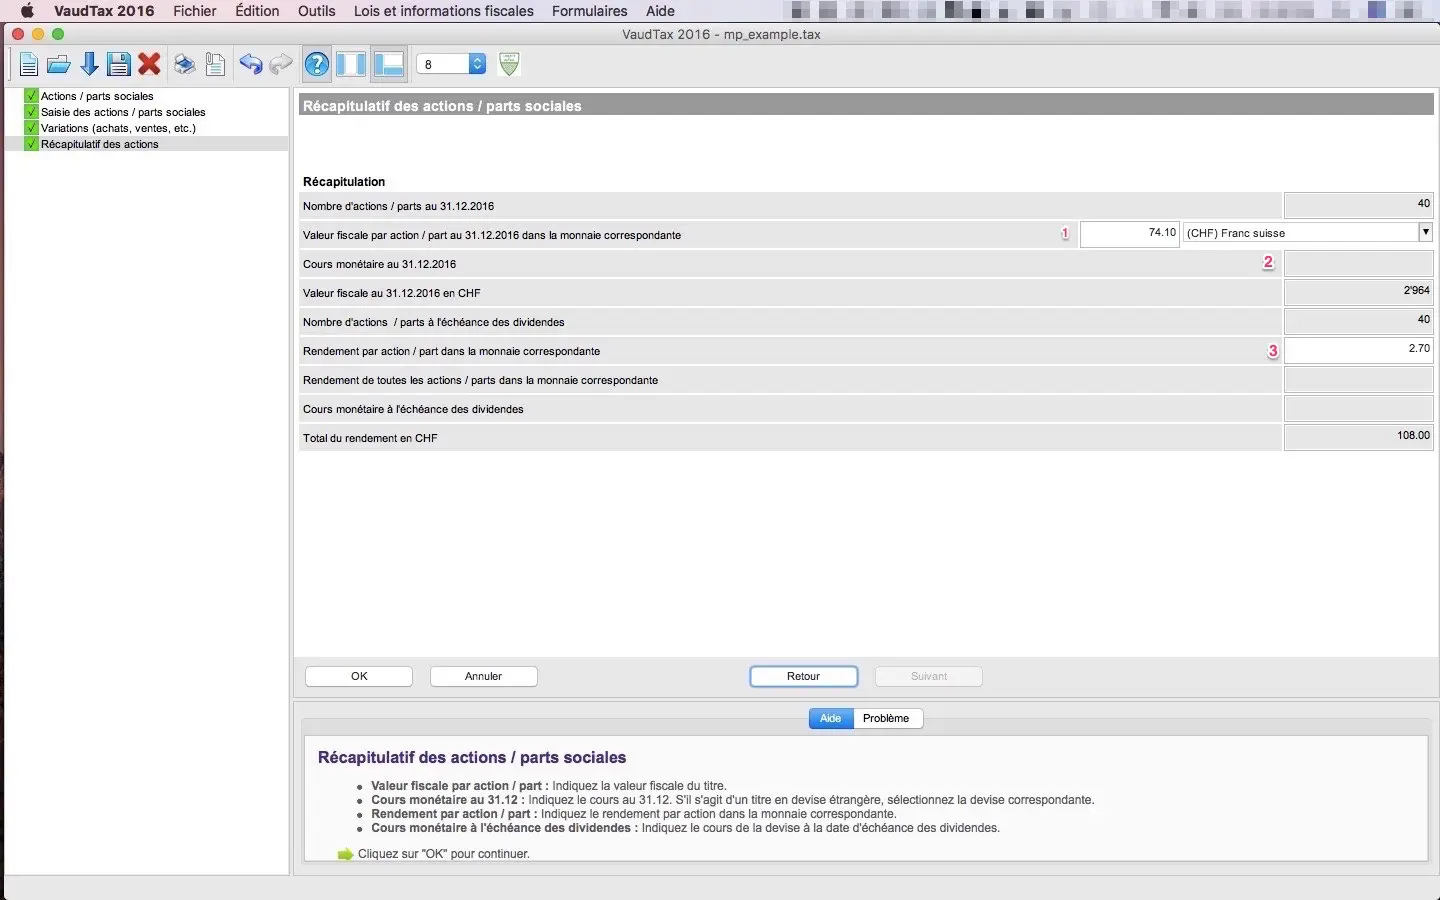Click the 'Rendement par action' field containing 2.70
Viewport: 1440px width, 900px height.
1358,351
